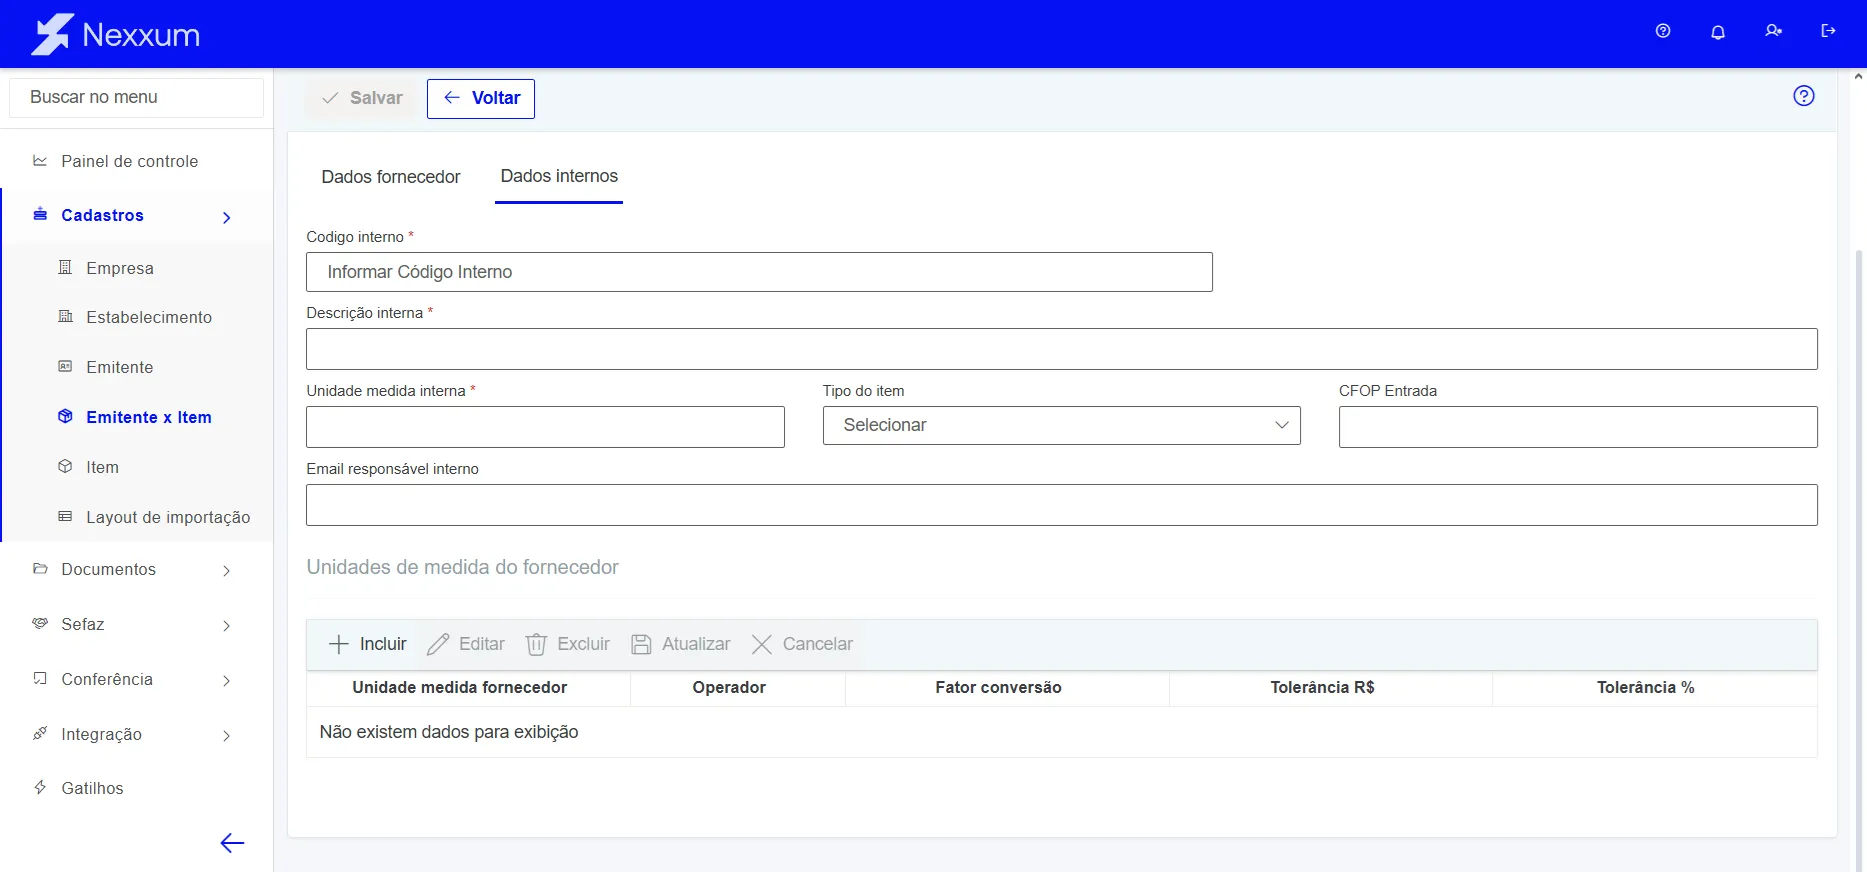Open the notifications bell icon
Image resolution: width=1867 pixels, height=872 pixels.
pos(1718,32)
